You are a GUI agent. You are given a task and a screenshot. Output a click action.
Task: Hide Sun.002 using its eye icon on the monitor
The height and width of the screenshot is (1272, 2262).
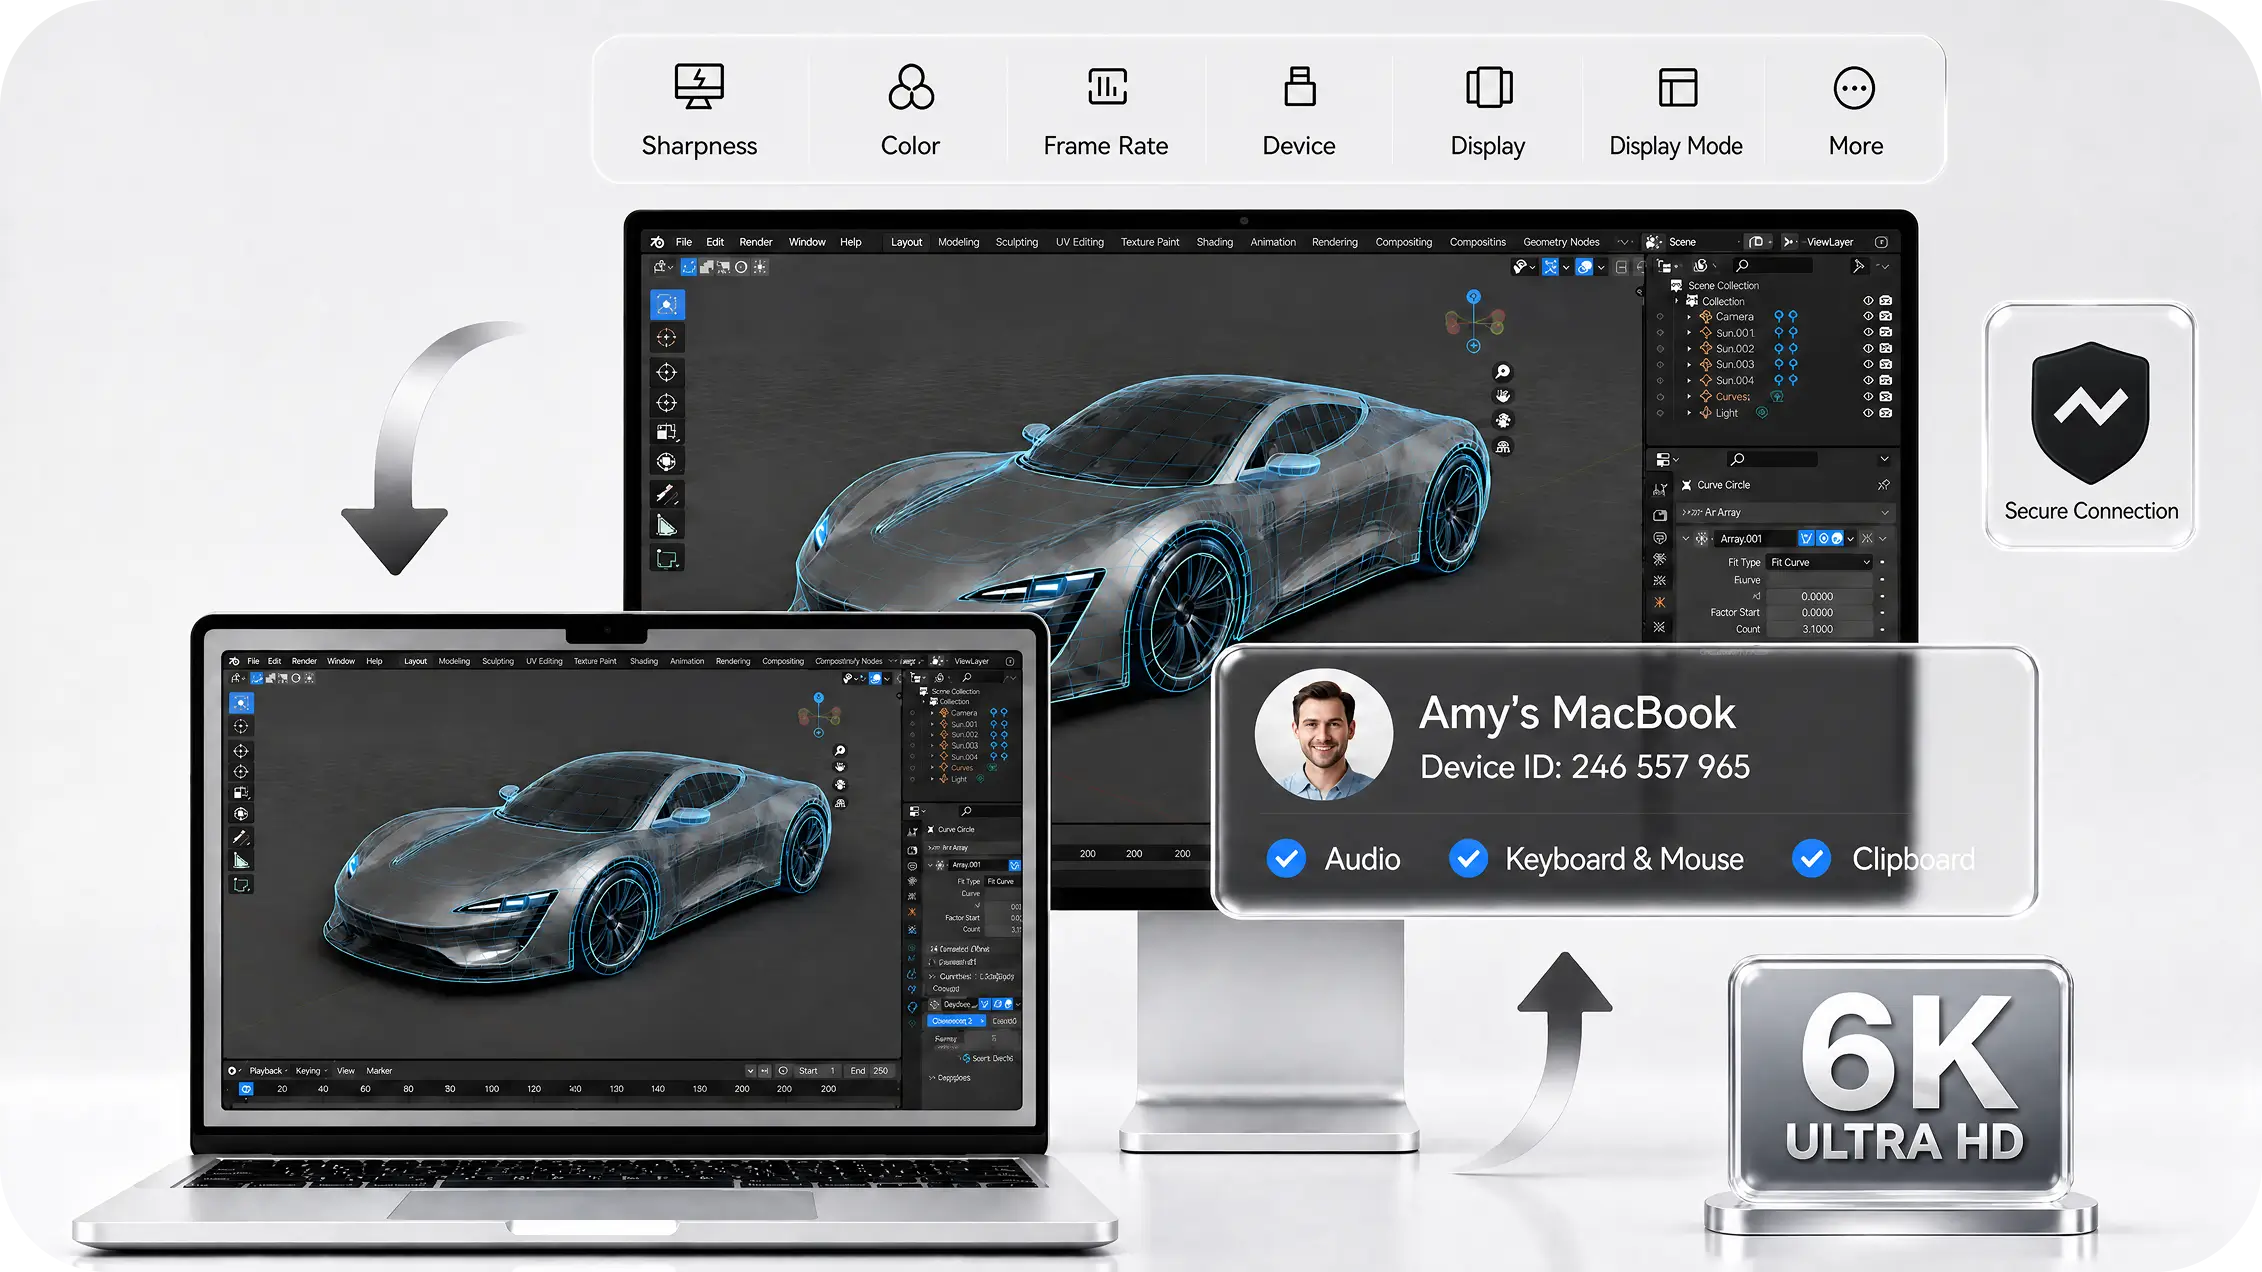[1867, 348]
